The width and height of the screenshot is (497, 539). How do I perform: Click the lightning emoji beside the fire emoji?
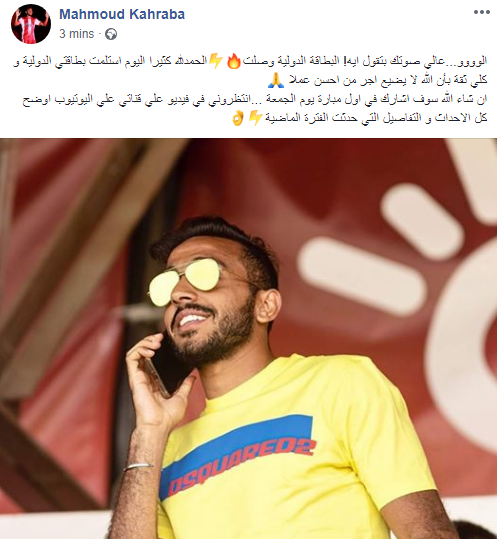tap(216, 61)
